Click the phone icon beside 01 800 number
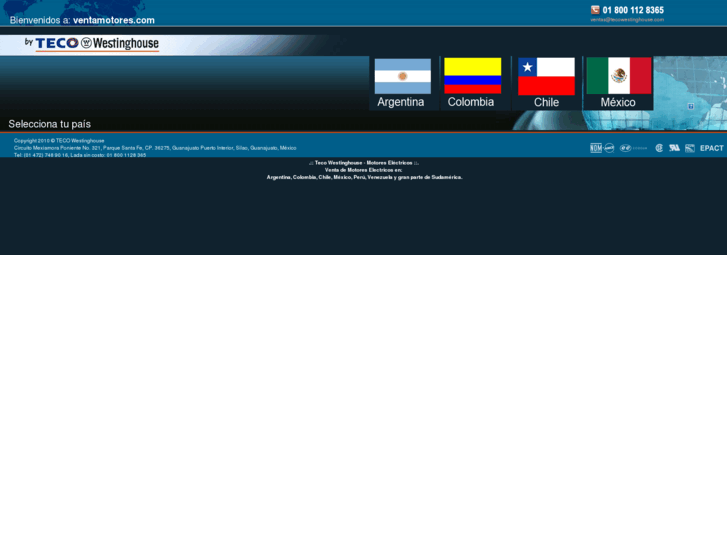The height and width of the screenshot is (545, 727). 595,10
